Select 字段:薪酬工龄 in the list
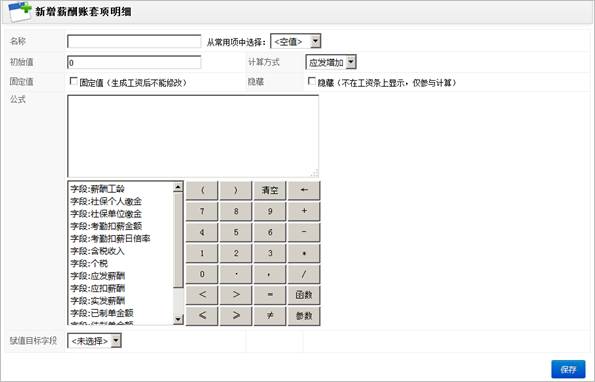The width and height of the screenshot is (595, 382). coord(98,189)
